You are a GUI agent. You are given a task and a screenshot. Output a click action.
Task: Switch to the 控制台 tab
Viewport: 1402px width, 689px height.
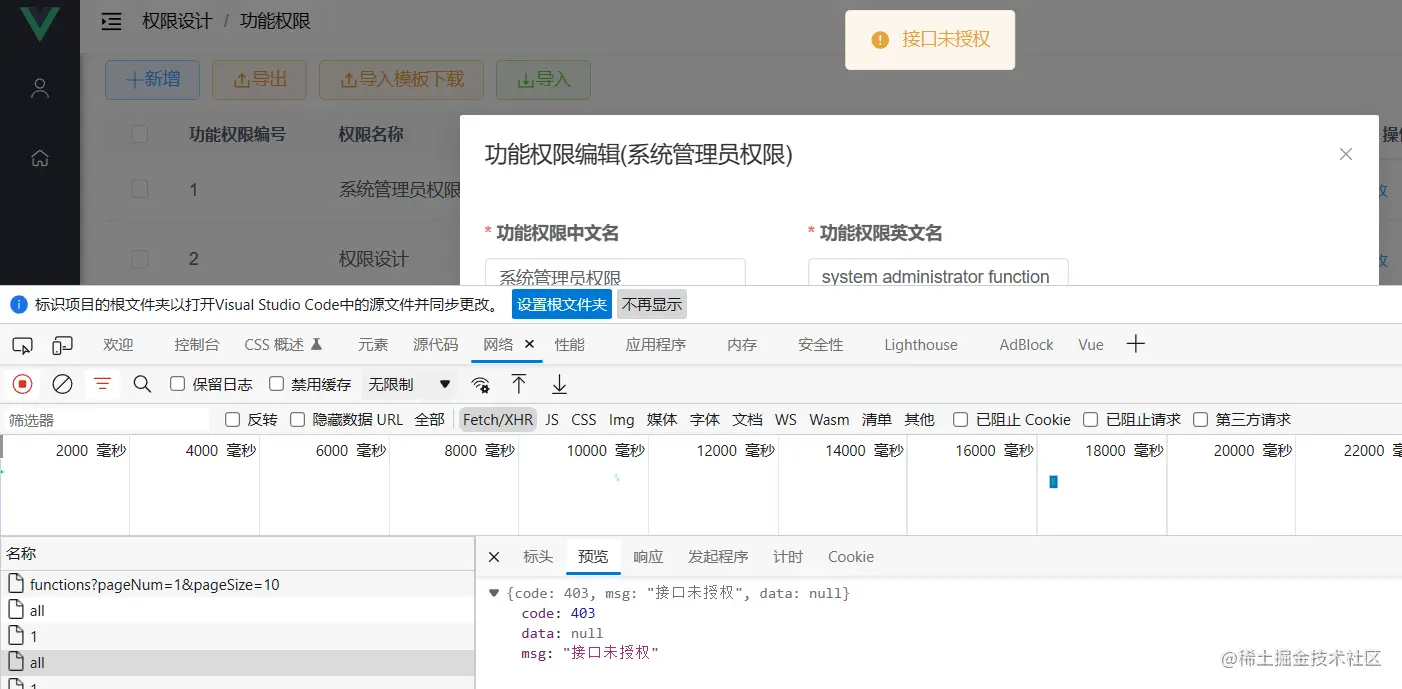196,345
